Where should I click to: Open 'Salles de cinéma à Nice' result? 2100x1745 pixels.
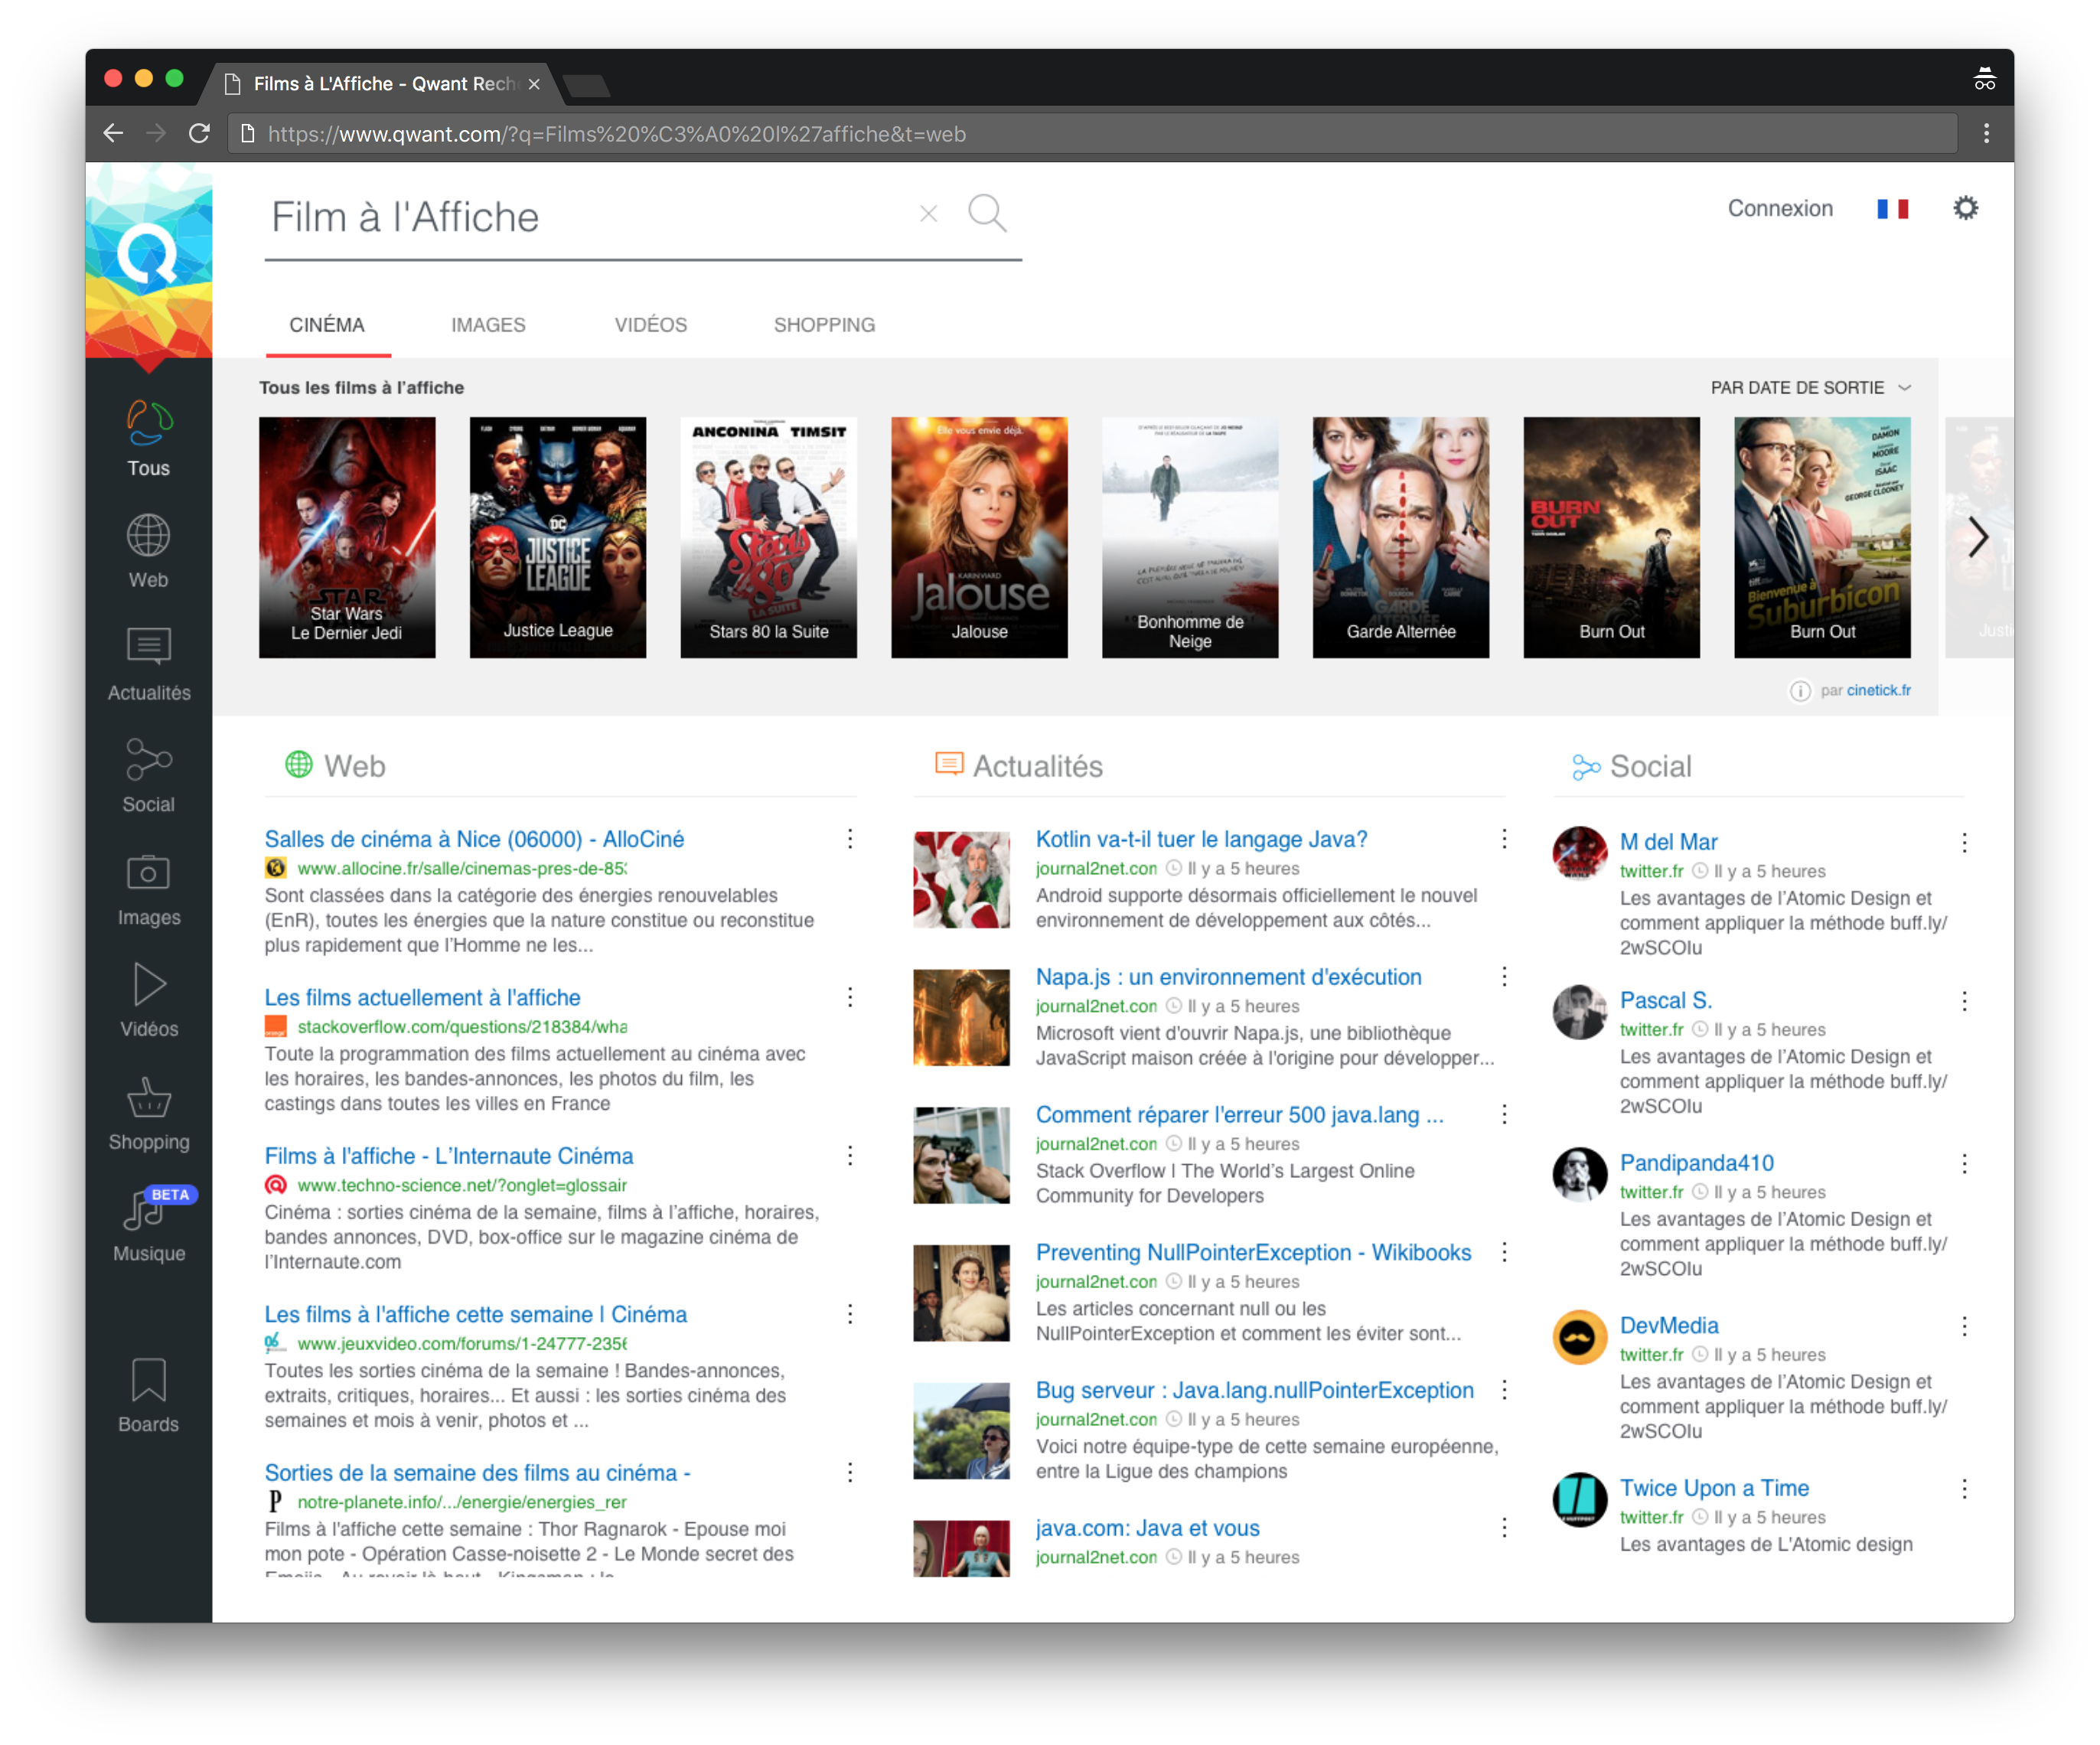tap(474, 839)
